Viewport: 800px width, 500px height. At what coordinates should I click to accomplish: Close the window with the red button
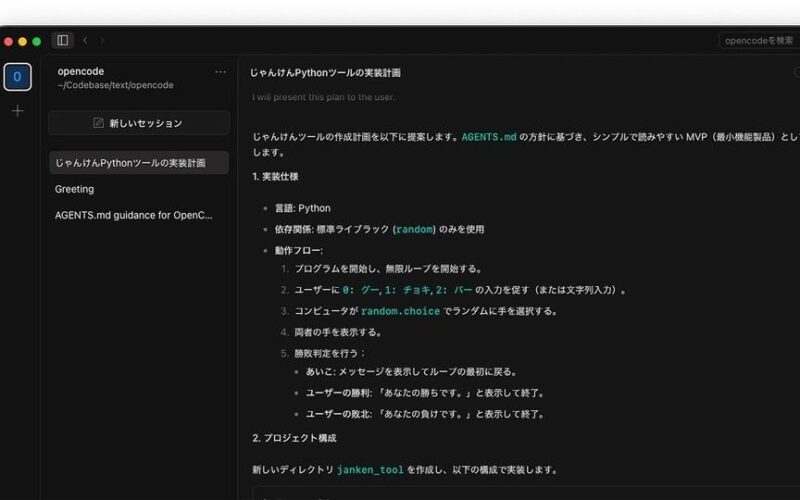pos(8,41)
